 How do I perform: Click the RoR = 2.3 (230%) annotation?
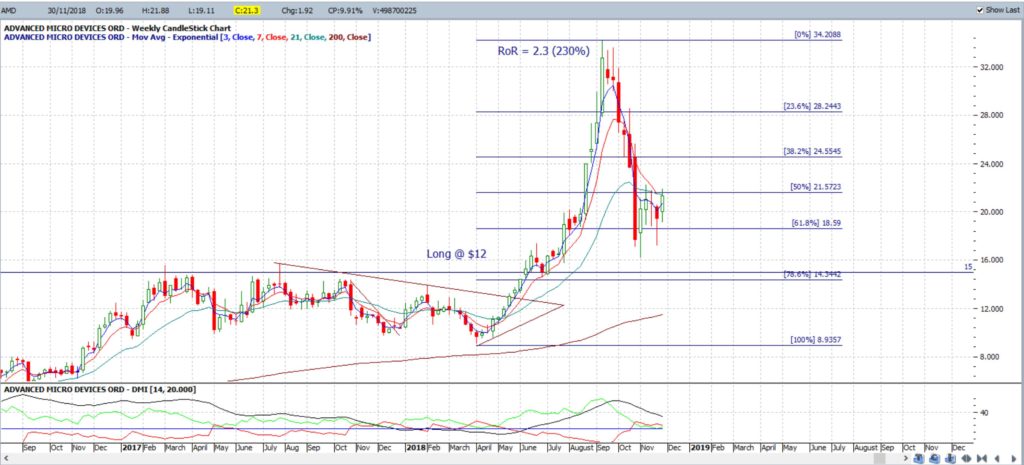pos(545,50)
